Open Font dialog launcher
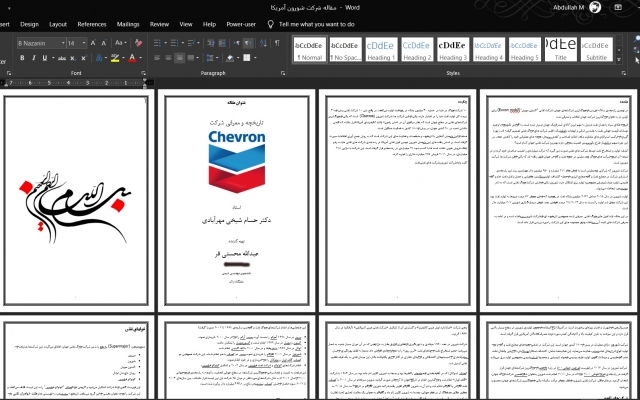This screenshot has width=640, height=400. 143,73
